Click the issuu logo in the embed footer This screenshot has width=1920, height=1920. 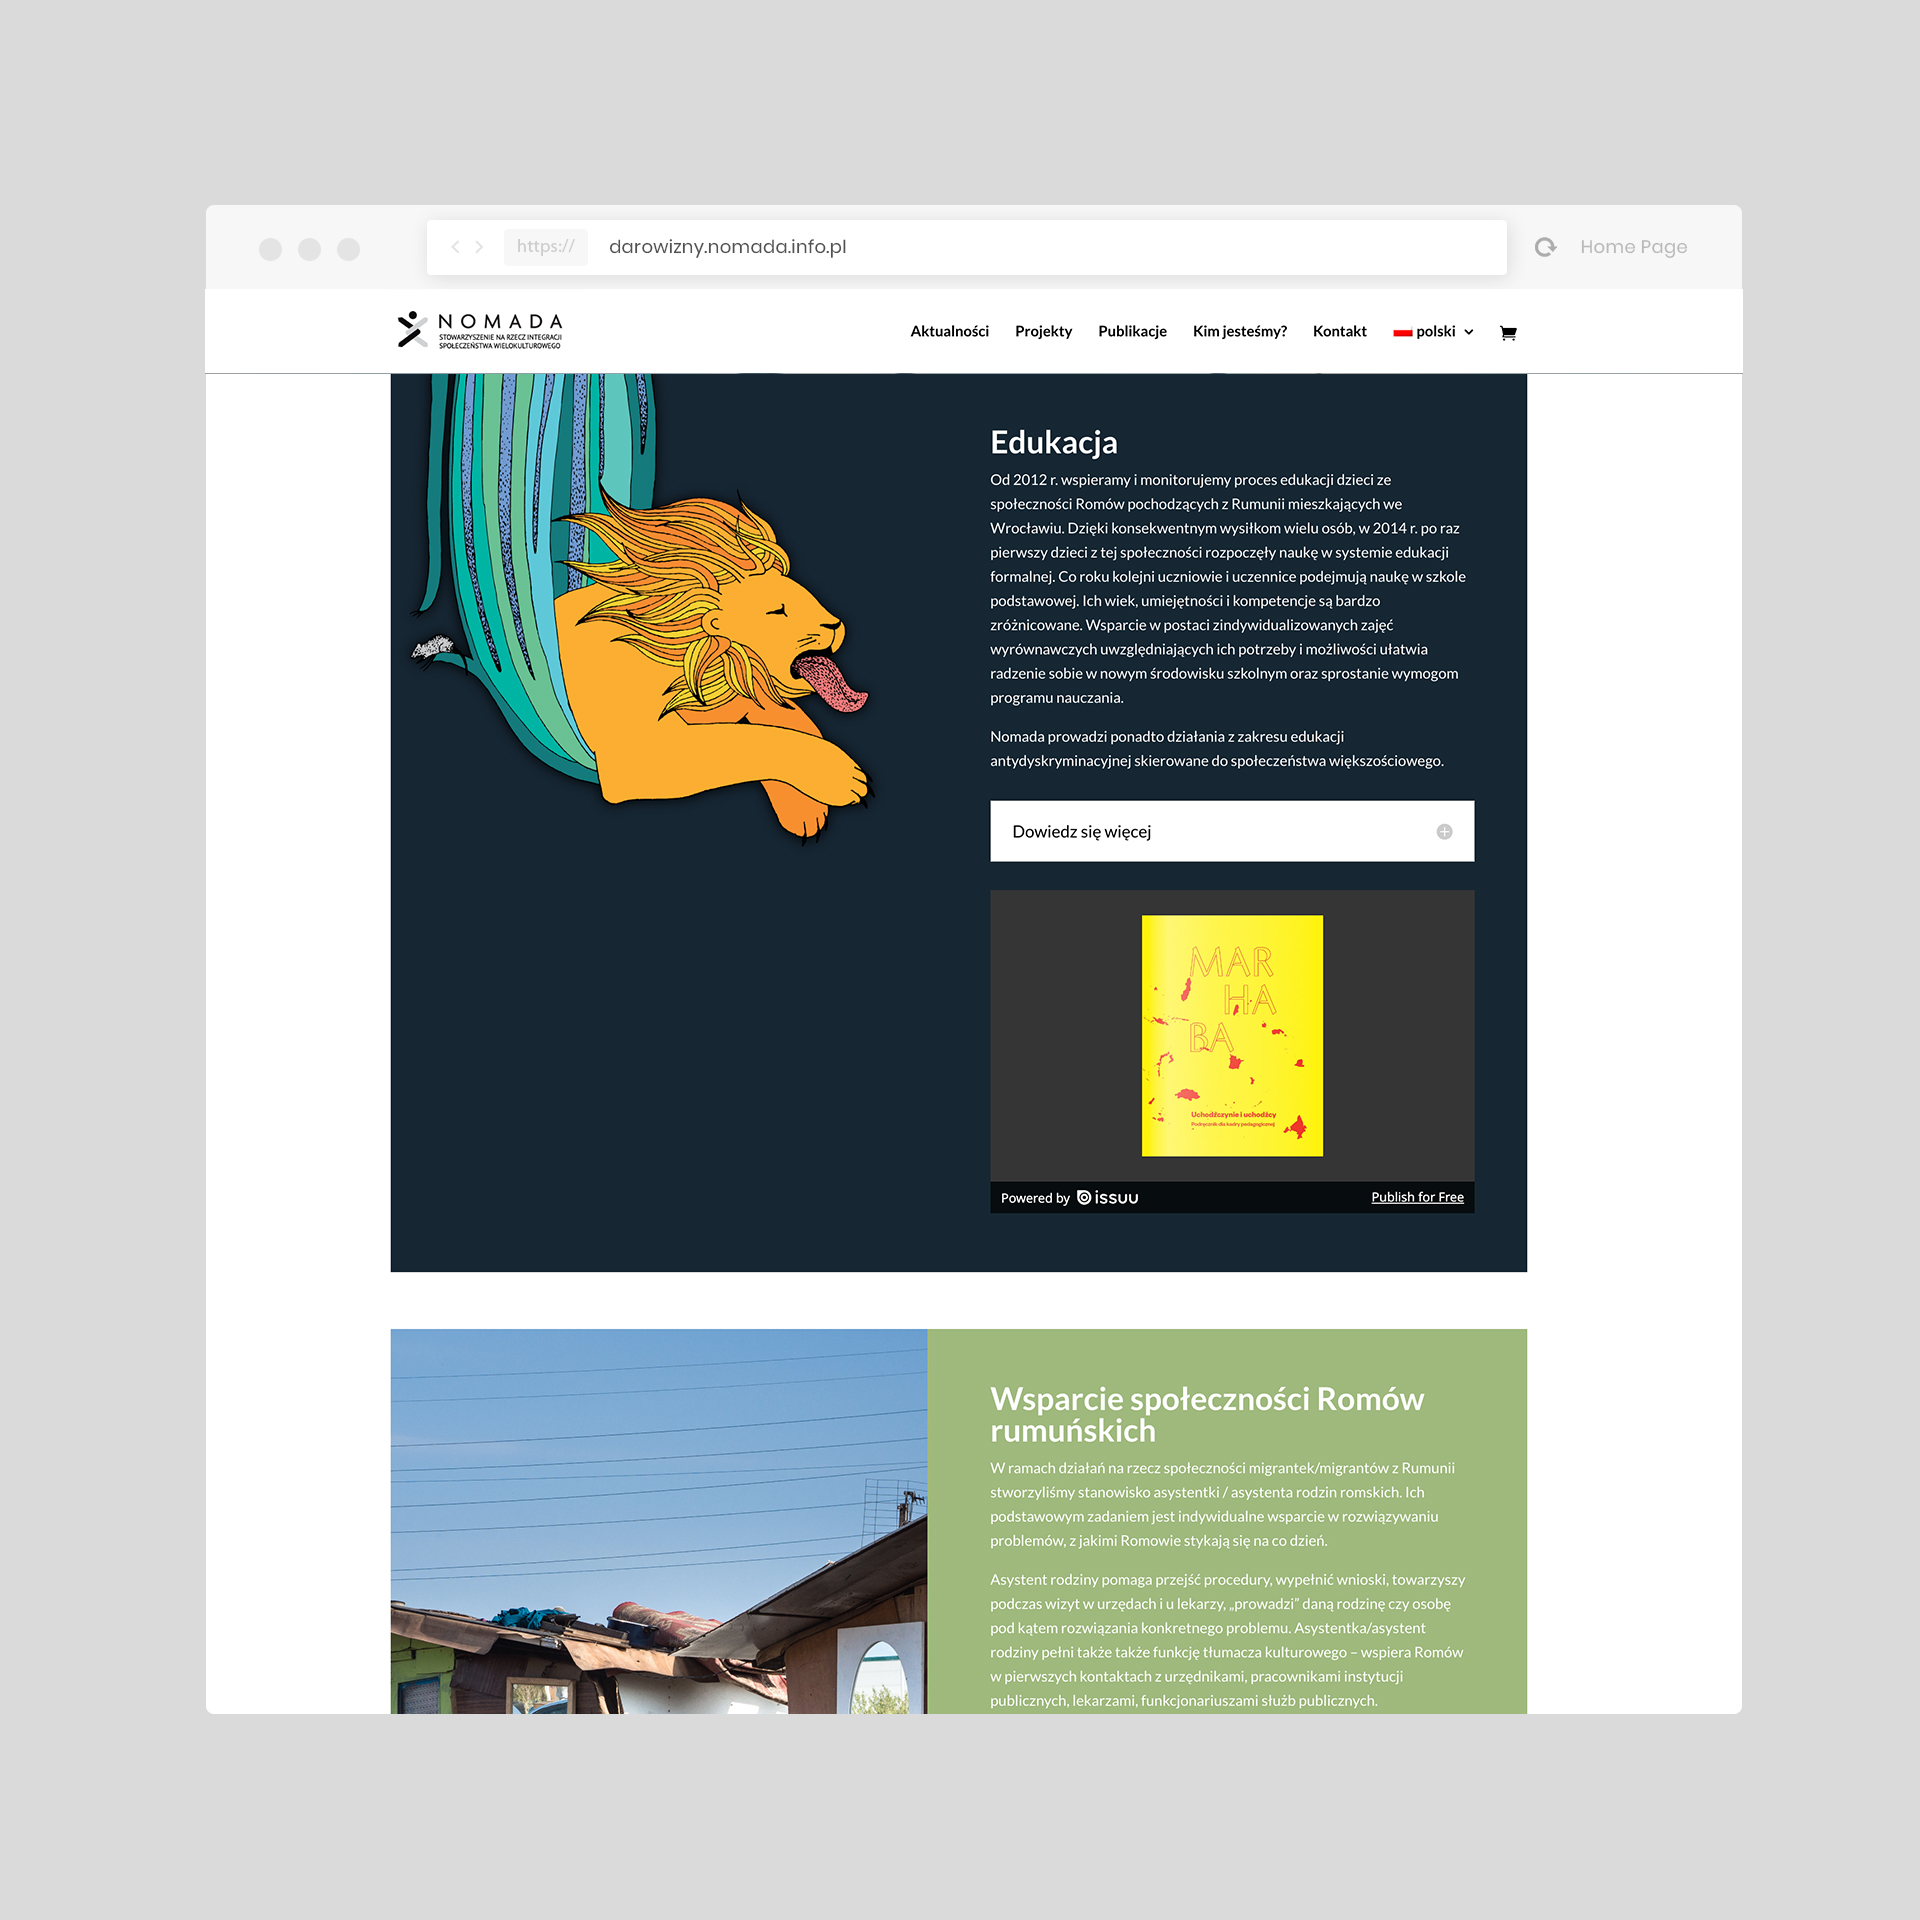(1108, 1198)
